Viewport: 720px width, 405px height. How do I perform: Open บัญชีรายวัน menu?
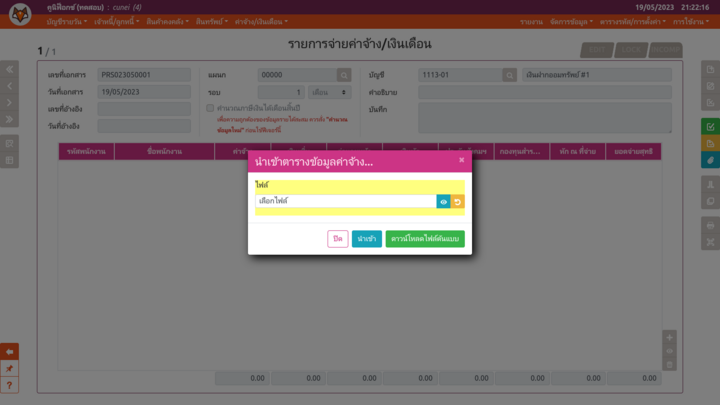67,22
